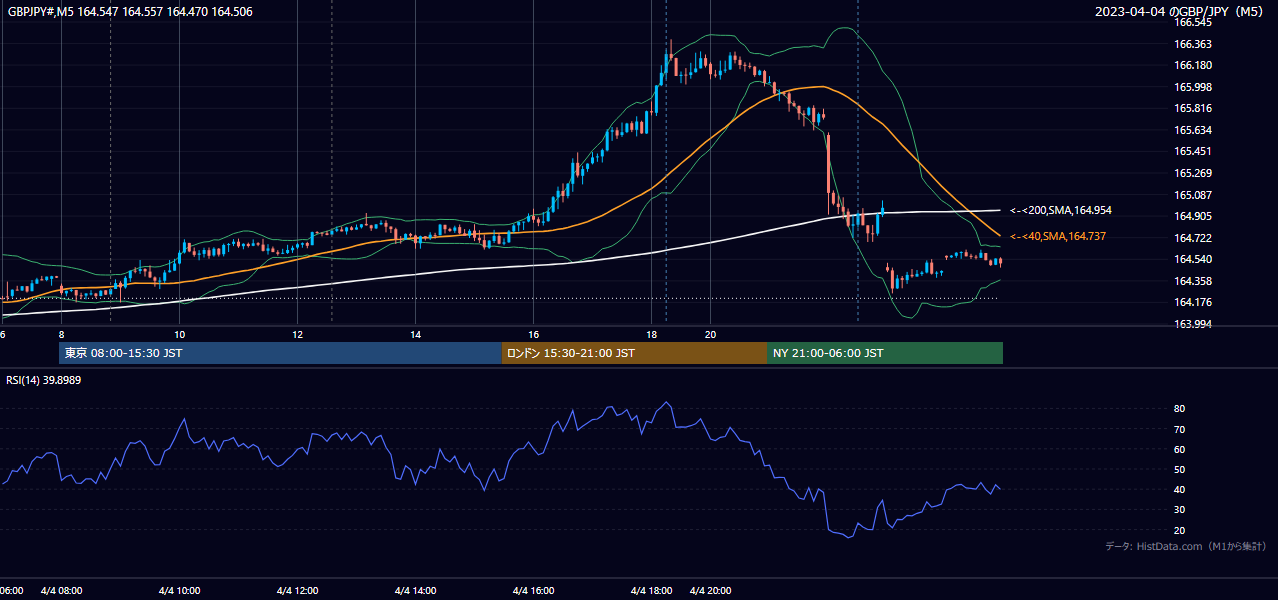Click hour label 14 under the price chart
Viewport: 1278px width, 600px height.
(x=416, y=334)
